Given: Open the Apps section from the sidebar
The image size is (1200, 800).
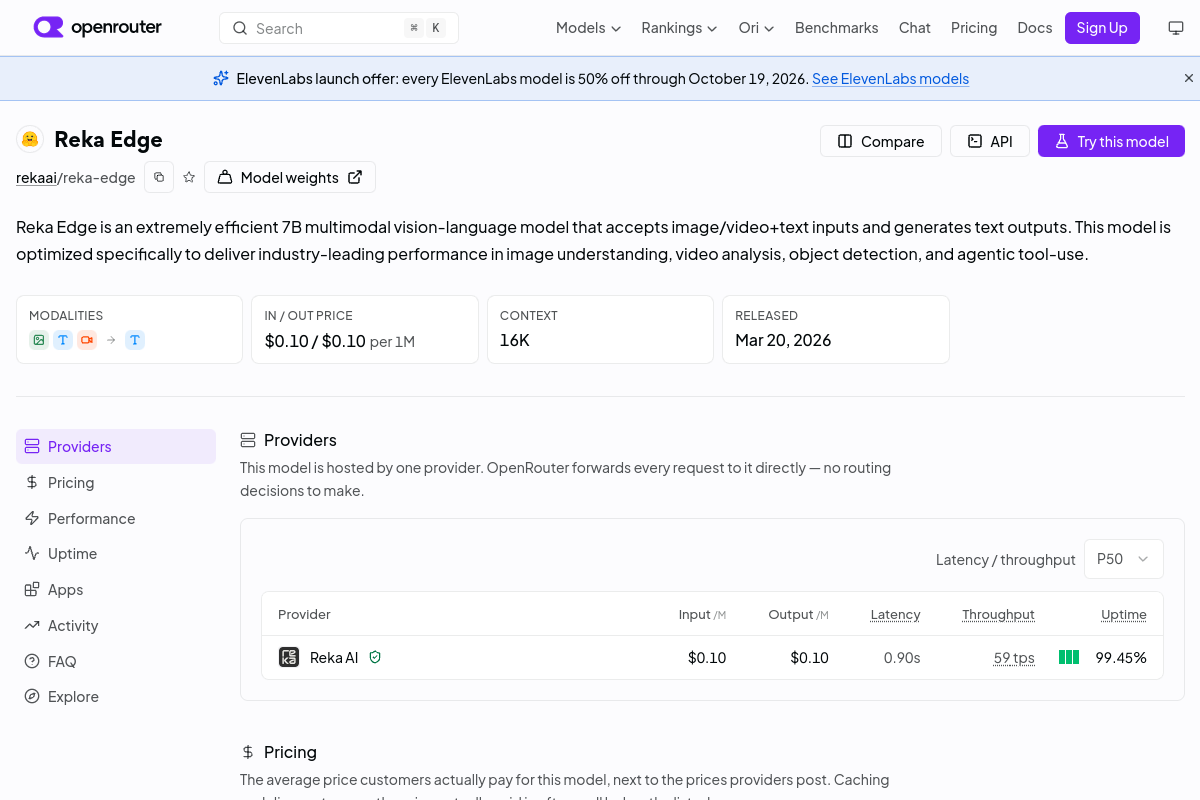Looking at the screenshot, I should [x=116, y=590].
